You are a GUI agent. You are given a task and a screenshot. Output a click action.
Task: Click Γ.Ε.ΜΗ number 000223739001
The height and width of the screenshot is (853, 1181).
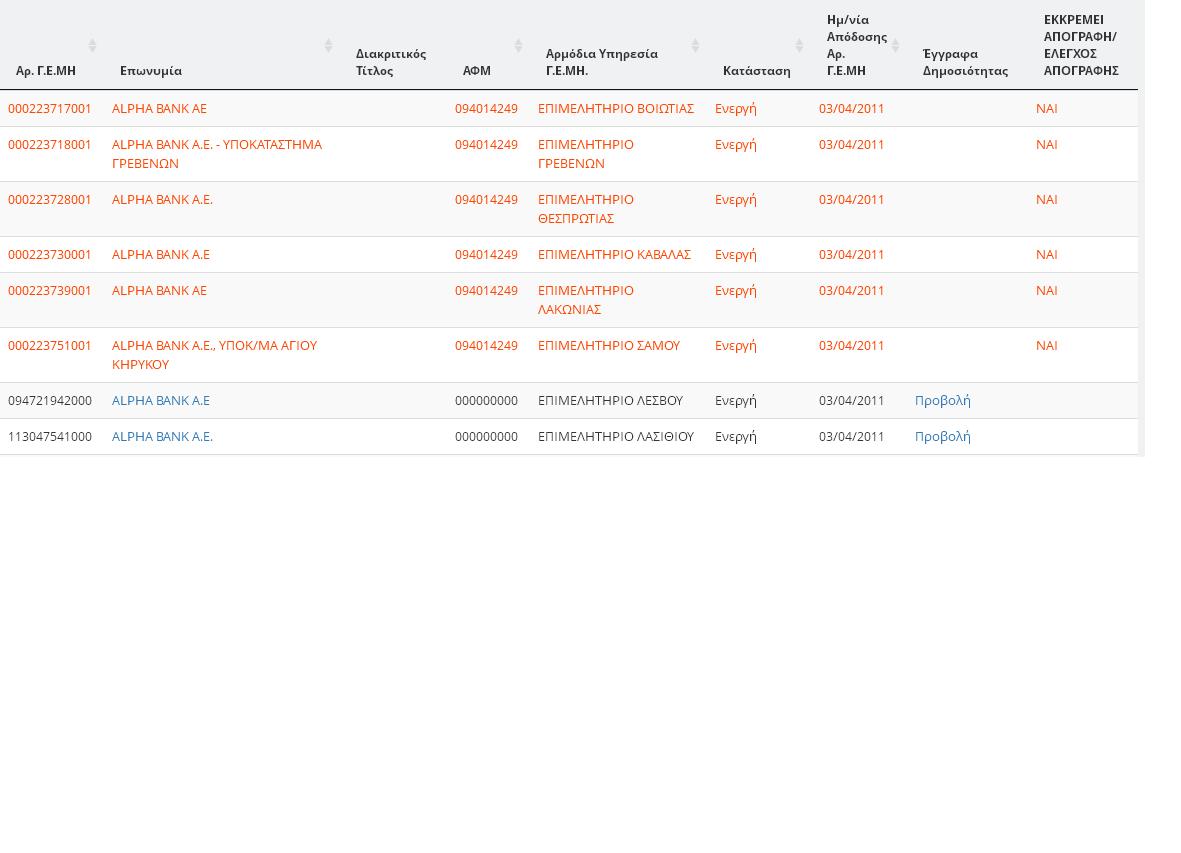point(50,290)
